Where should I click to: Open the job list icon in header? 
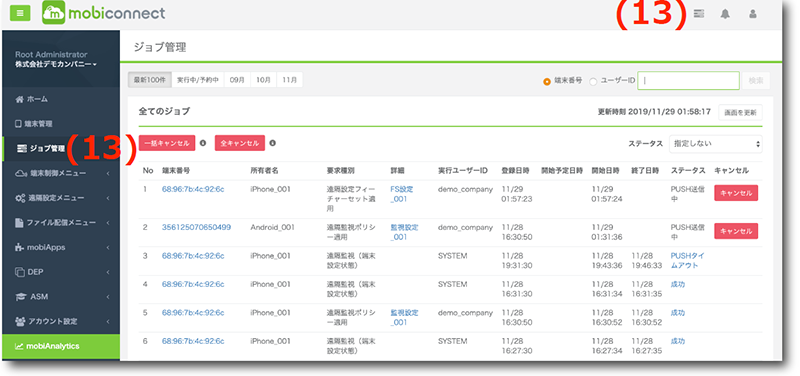(x=699, y=14)
